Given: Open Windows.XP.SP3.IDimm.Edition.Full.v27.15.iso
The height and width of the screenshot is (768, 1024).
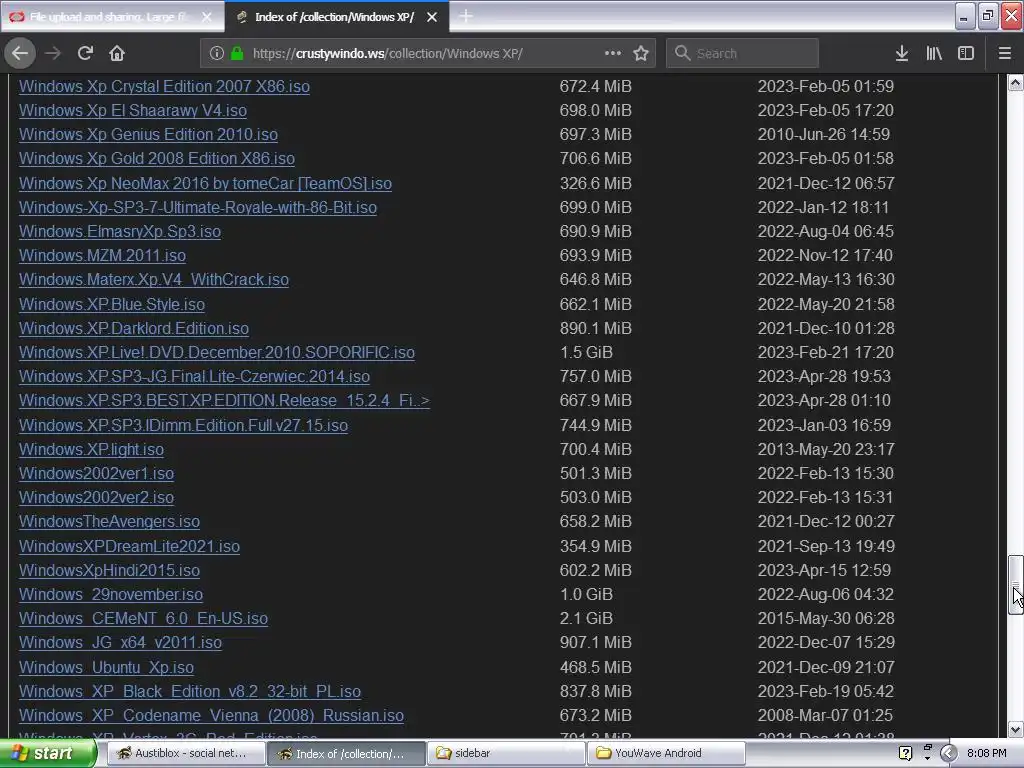Looking at the screenshot, I should coord(184,425).
